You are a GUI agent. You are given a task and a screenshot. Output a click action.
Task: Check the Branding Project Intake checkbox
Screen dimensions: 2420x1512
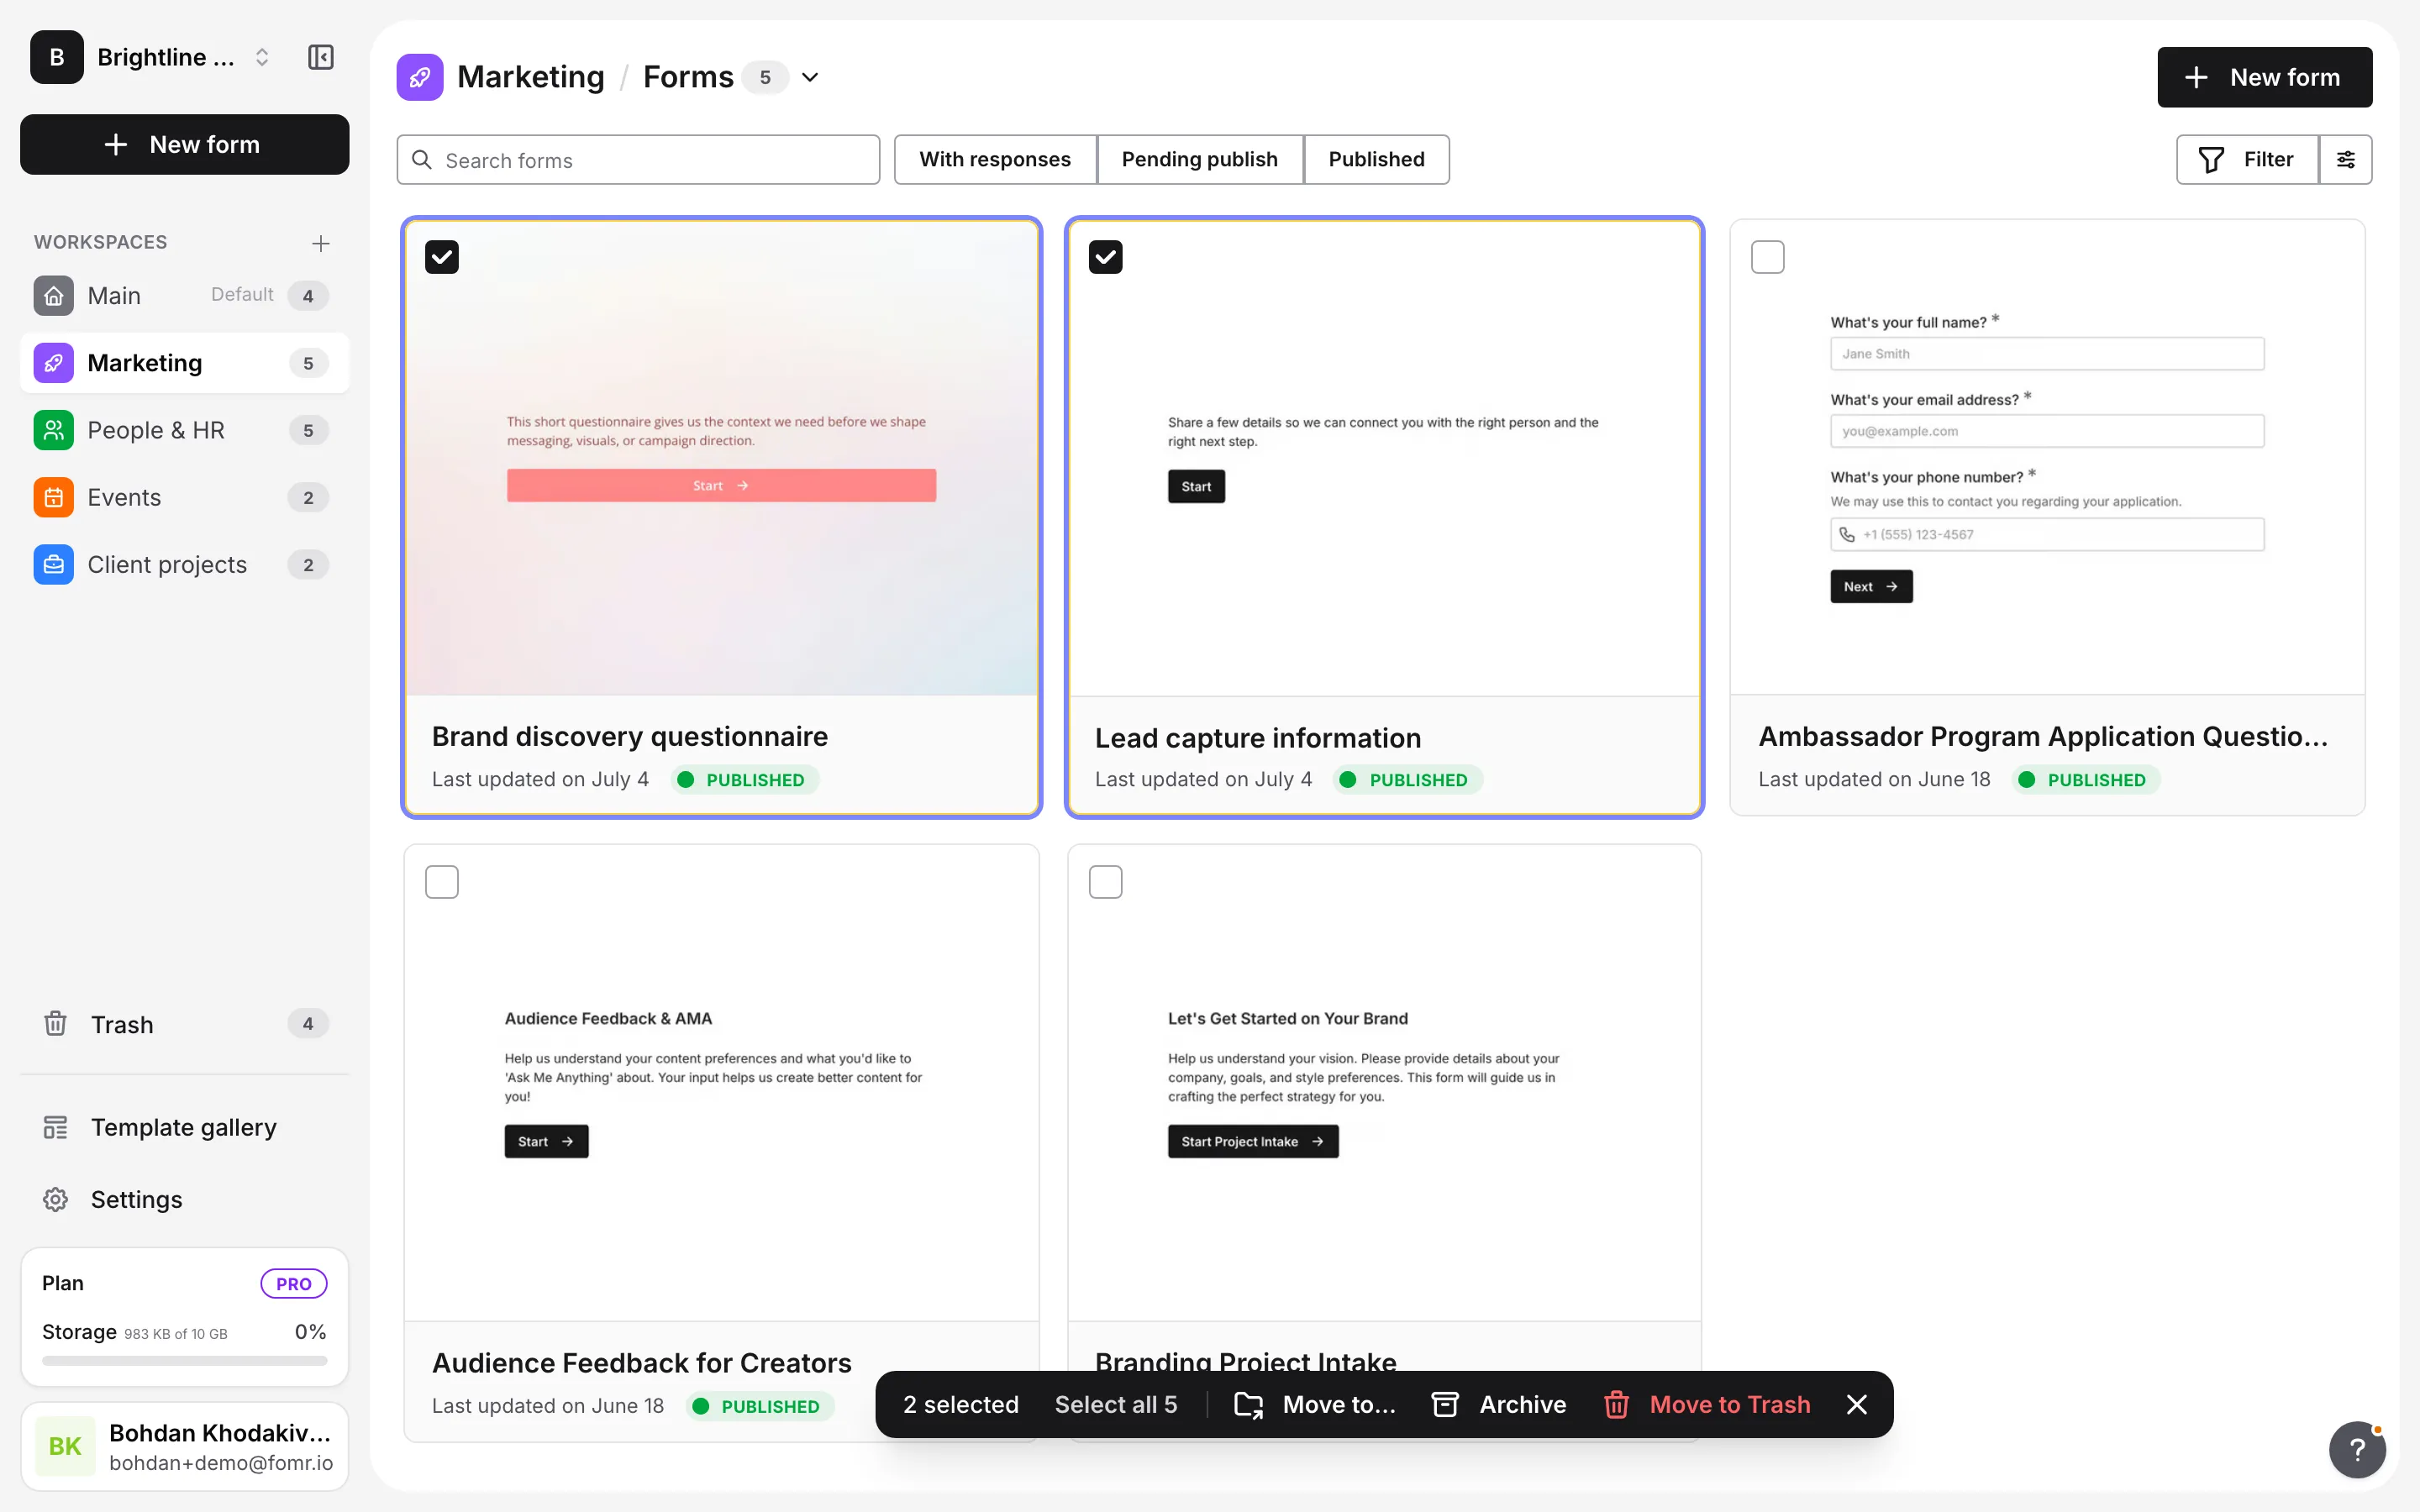(1105, 882)
